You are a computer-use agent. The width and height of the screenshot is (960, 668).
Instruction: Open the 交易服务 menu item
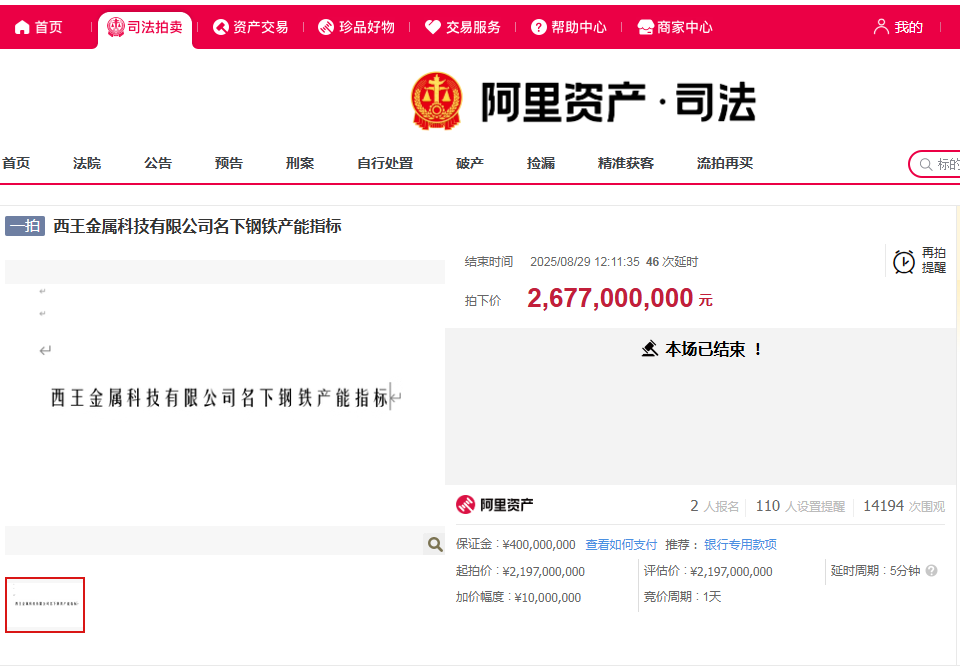click(473, 27)
